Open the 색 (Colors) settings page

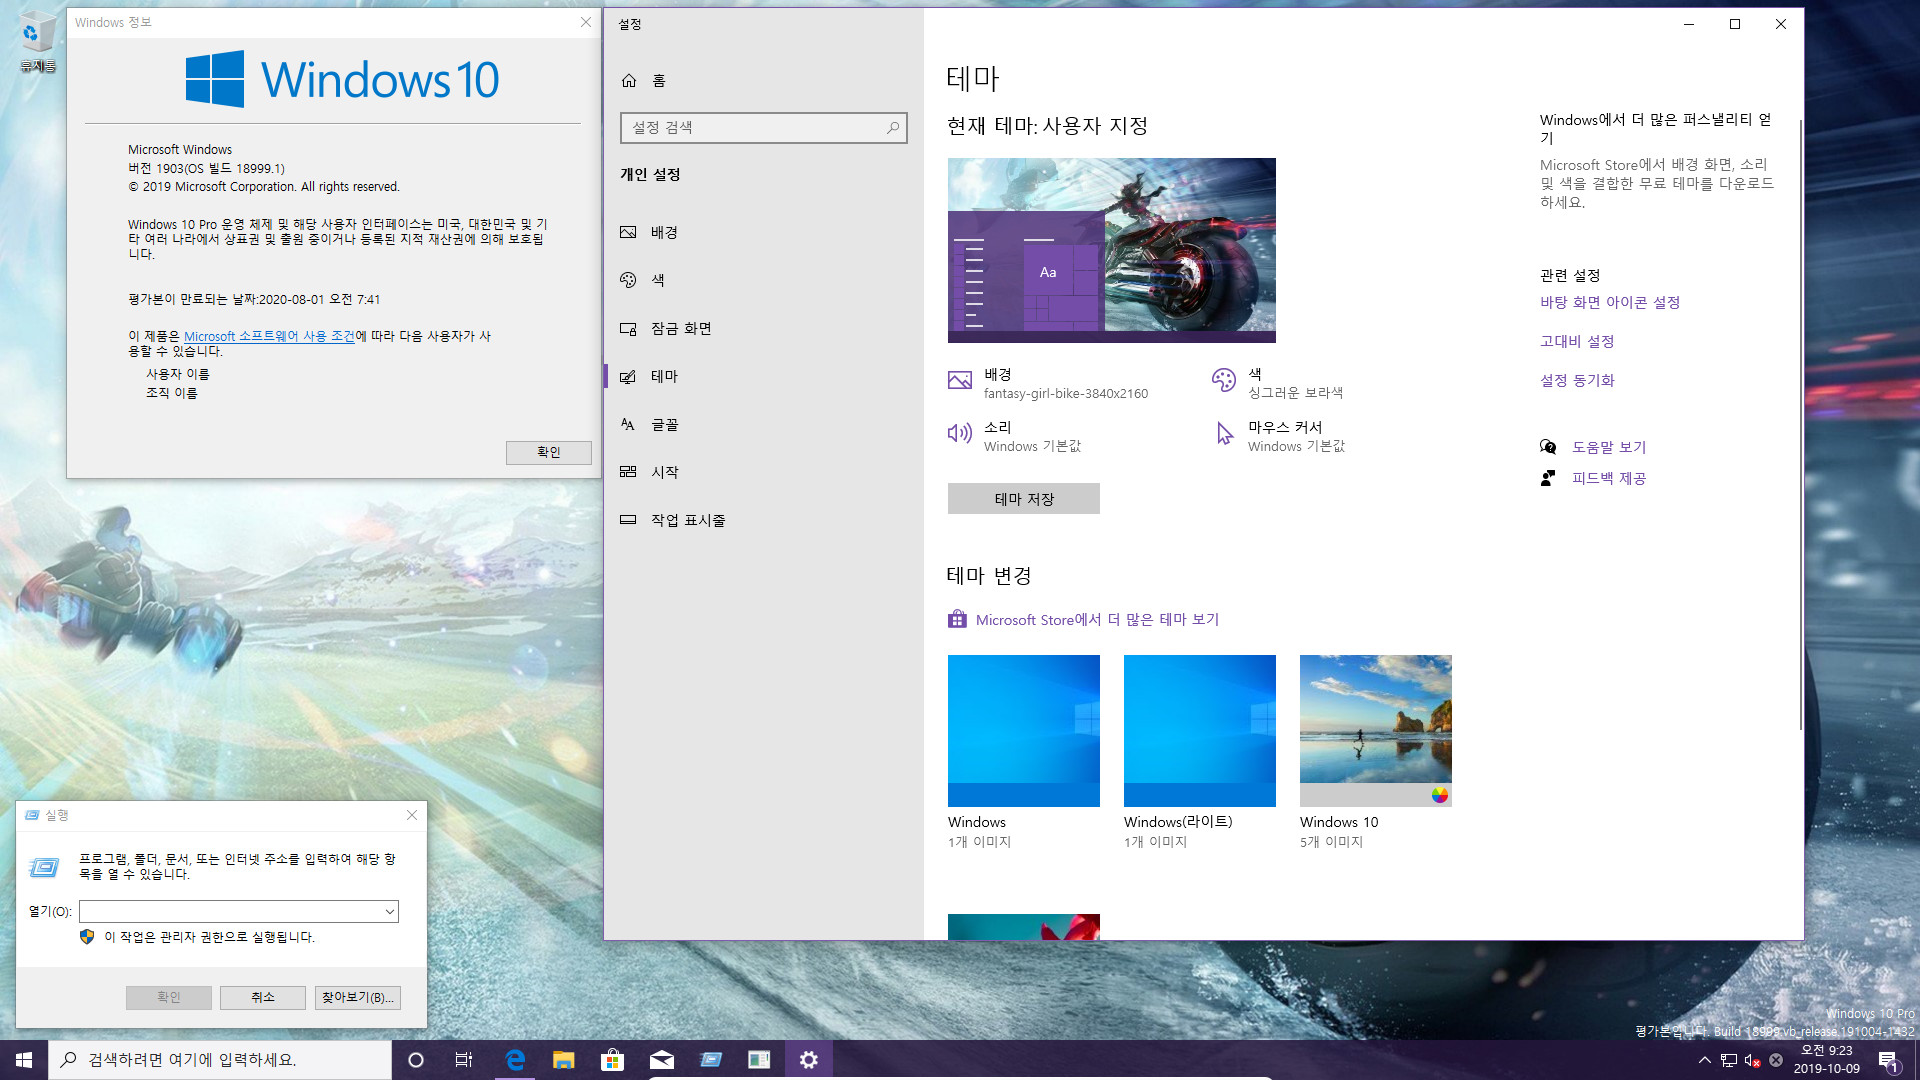[763, 280]
